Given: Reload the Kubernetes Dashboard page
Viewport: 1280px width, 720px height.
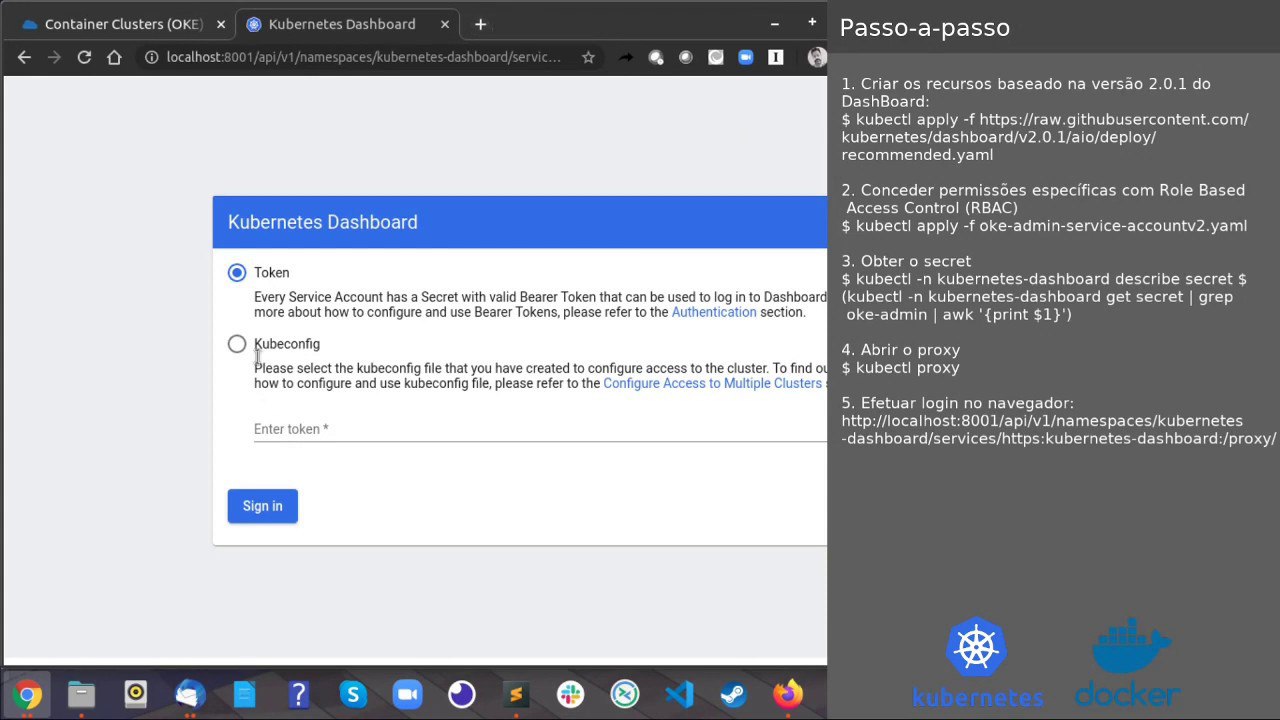Looking at the screenshot, I should tap(84, 57).
